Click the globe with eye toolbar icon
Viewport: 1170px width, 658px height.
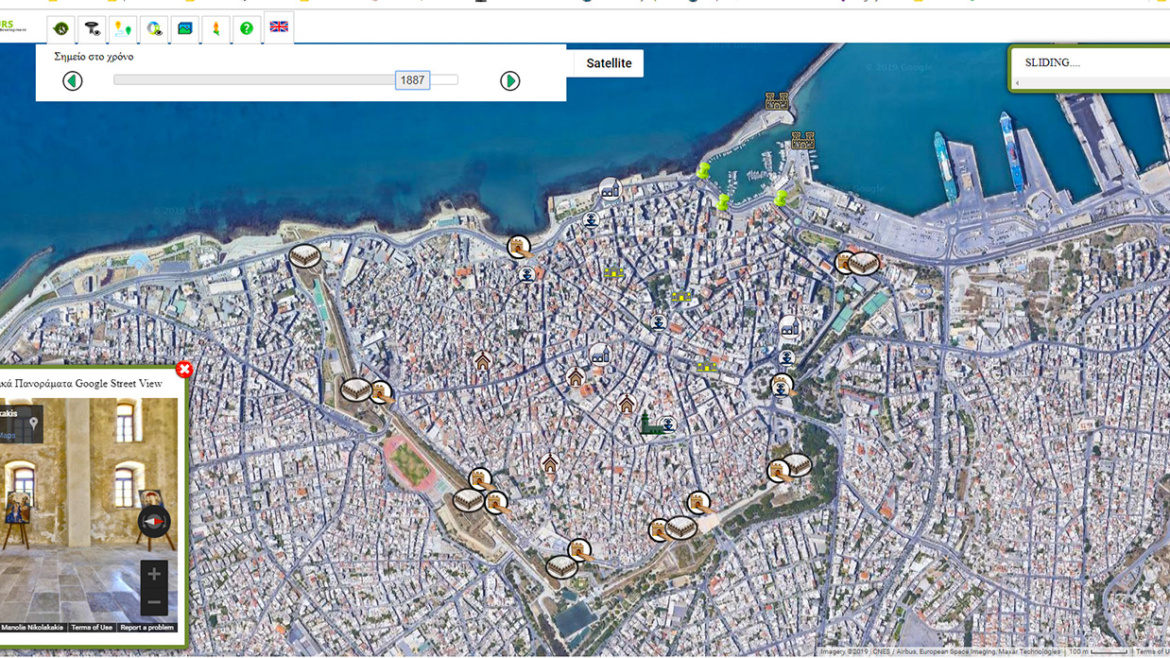[x=153, y=28]
